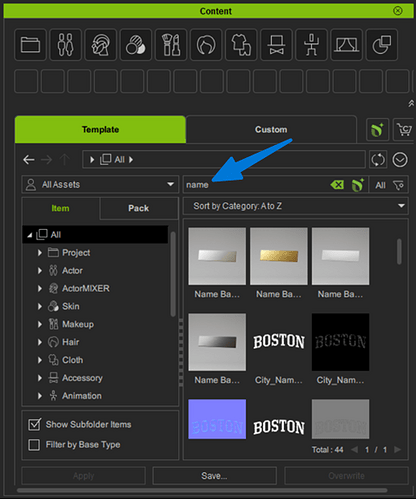416x500 pixels.
Task: Go up one folder level
Action: tap(65, 160)
